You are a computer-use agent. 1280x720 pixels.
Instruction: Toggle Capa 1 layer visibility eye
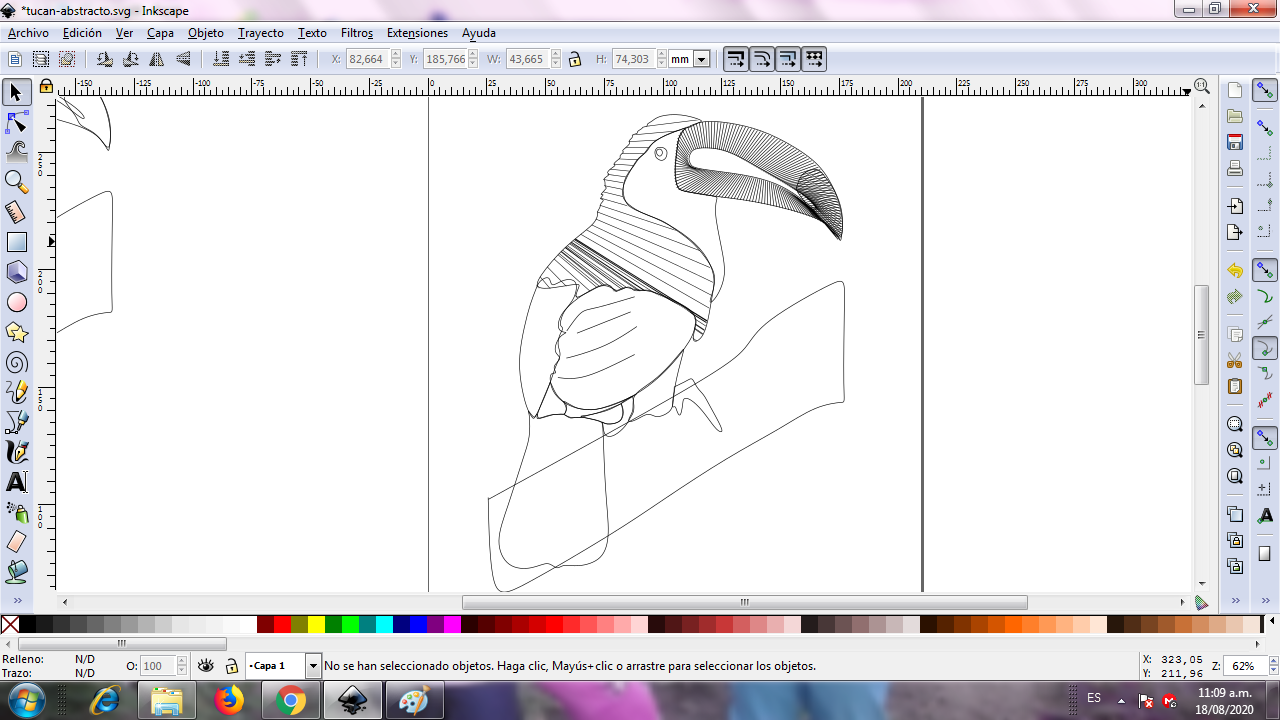point(206,665)
